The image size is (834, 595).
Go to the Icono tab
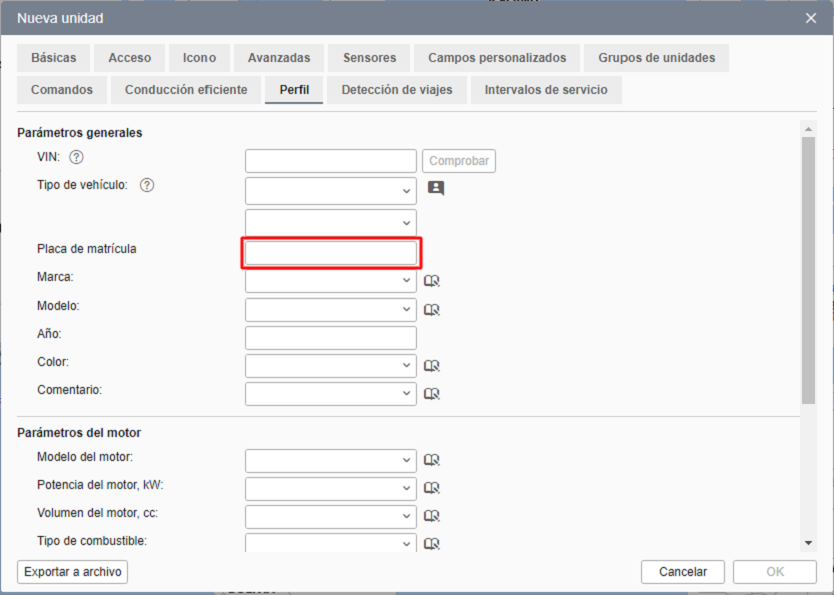(x=199, y=58)
